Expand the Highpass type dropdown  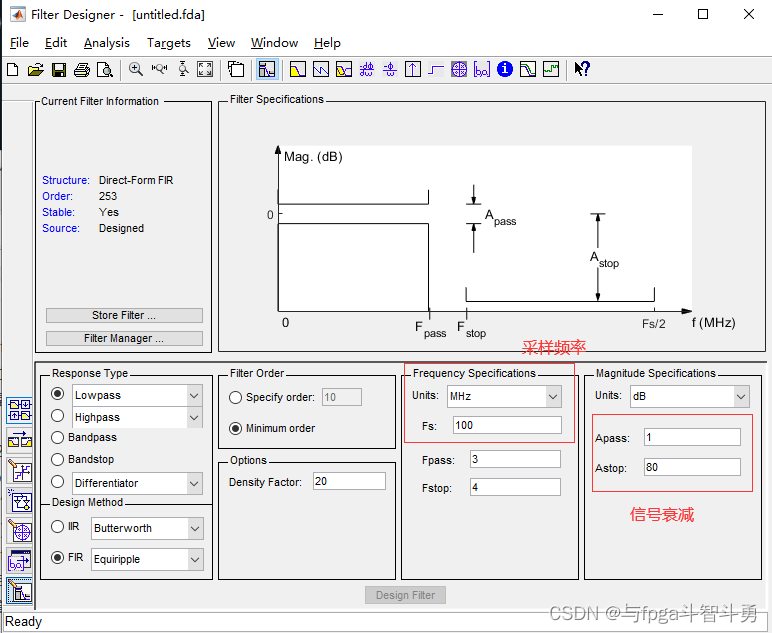(x=194, y=417)
